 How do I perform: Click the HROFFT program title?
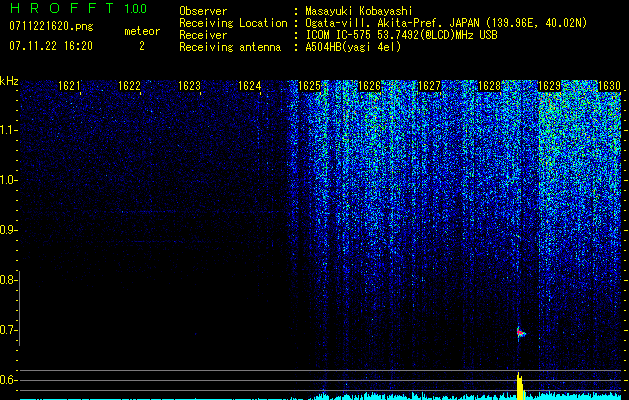click(x=61, y=8)
